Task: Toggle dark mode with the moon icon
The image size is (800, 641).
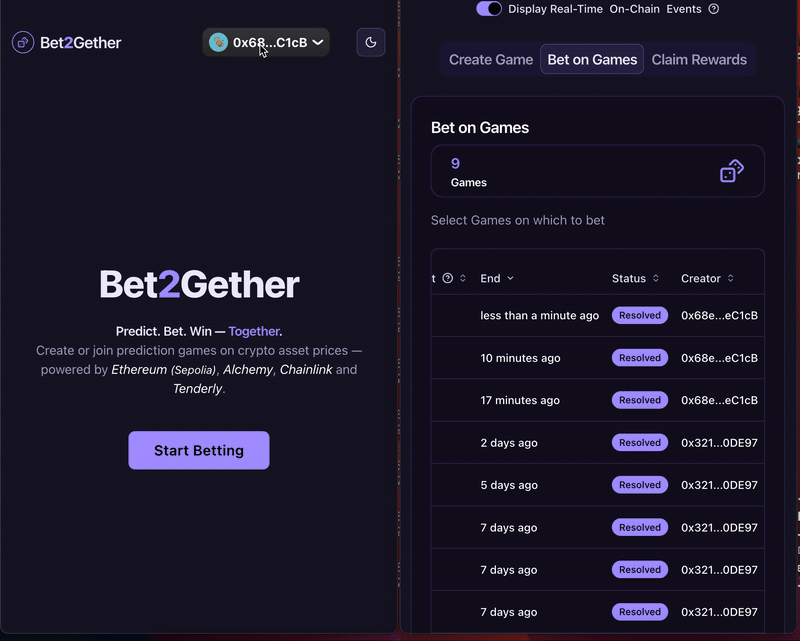Action: click(x=371, y=42)
